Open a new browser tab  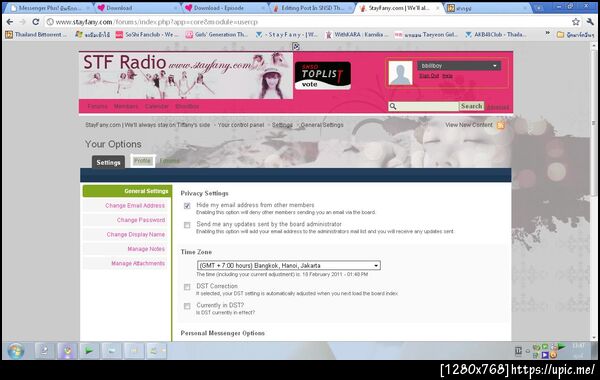pos(539,8)
